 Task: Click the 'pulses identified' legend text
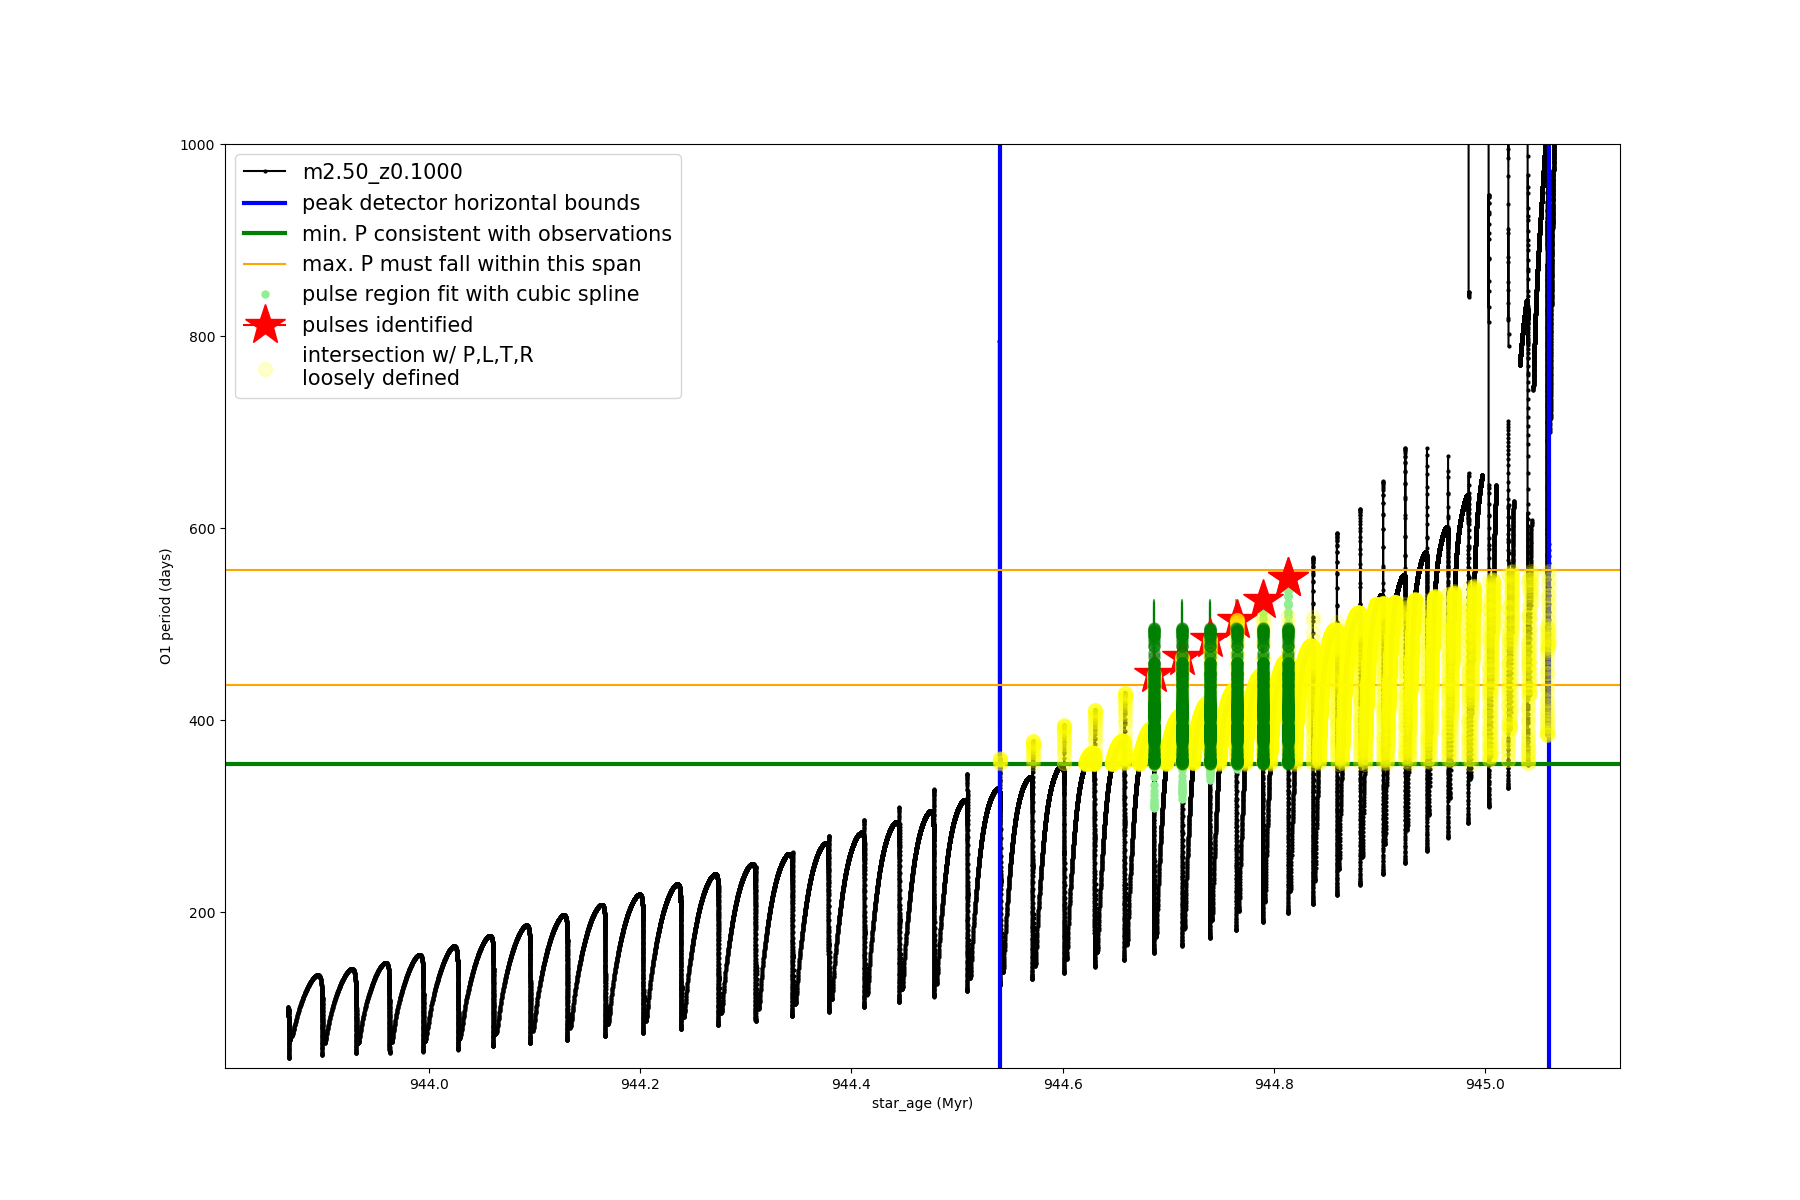point(387,325)
